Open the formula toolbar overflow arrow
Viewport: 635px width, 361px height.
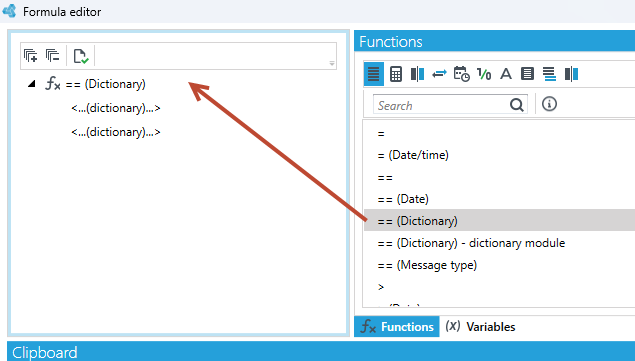332,63
